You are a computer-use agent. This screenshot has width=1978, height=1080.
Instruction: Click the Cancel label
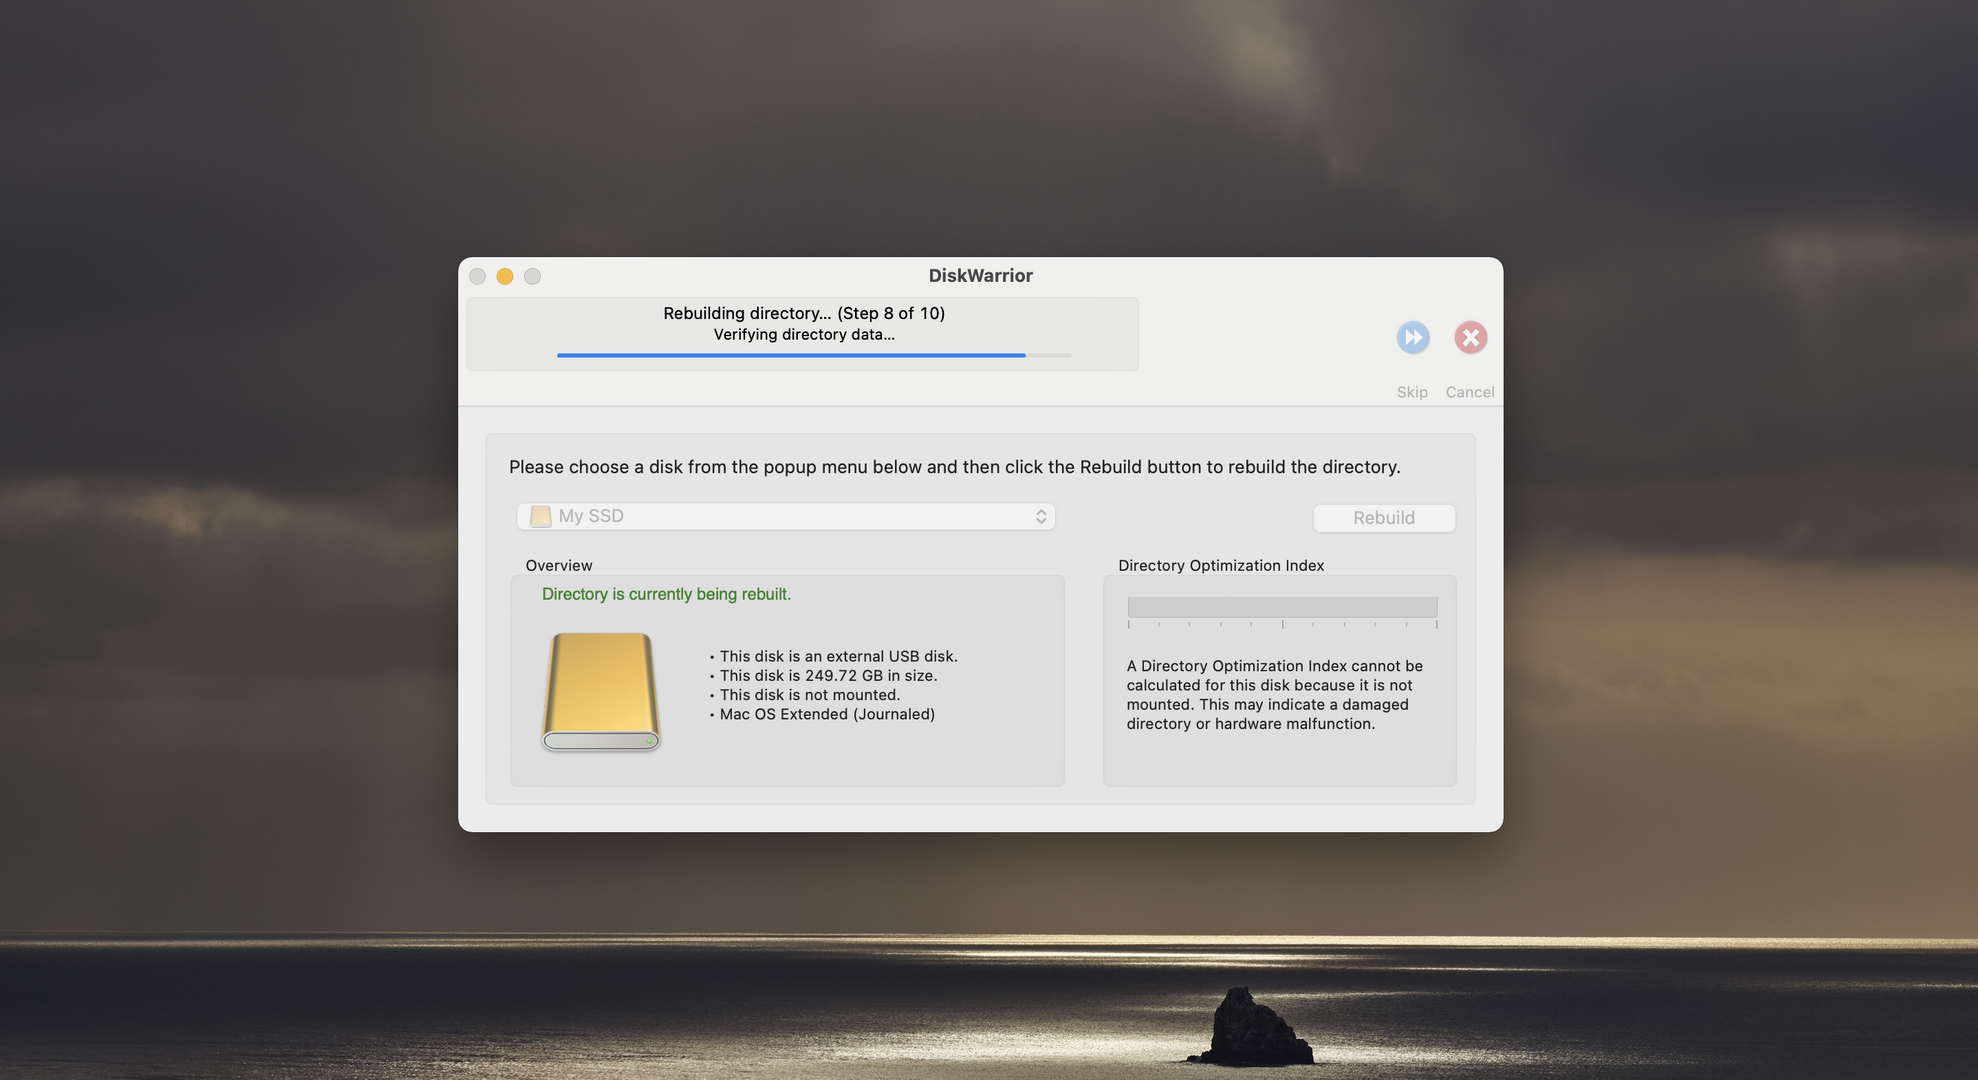(1470, 392)
